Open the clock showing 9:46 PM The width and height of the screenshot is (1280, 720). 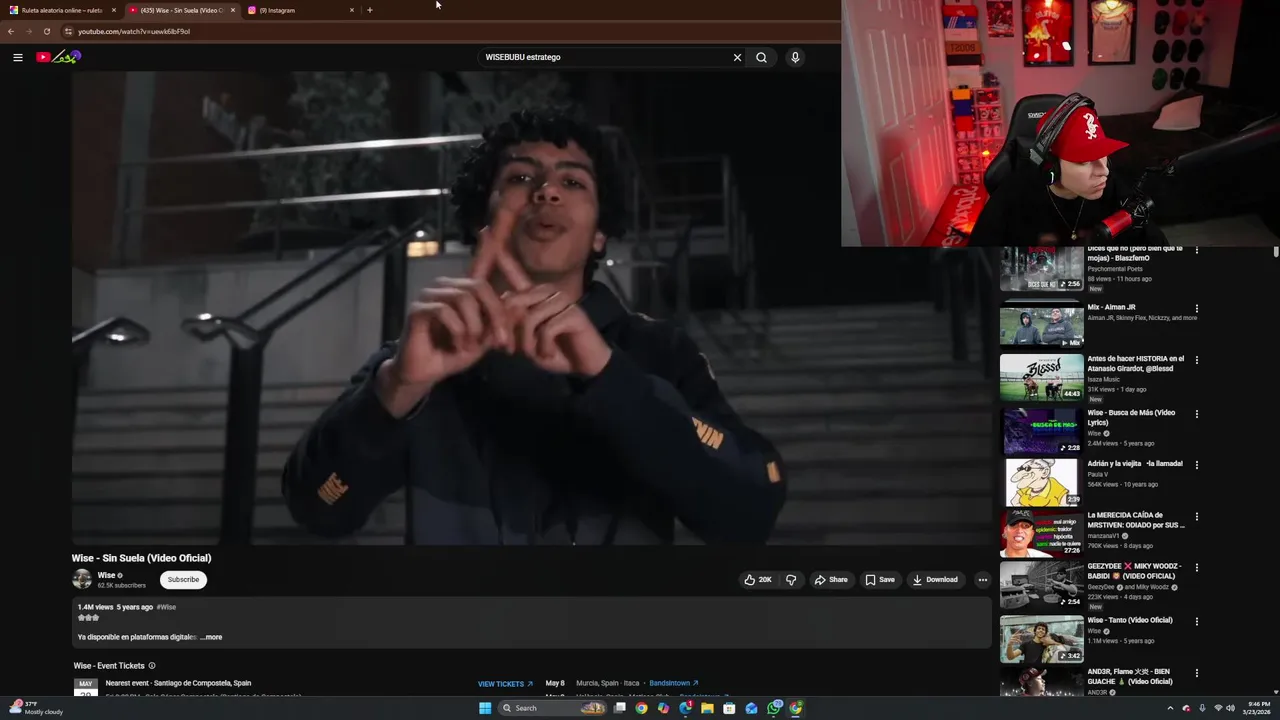click(x=1257, y=708)
